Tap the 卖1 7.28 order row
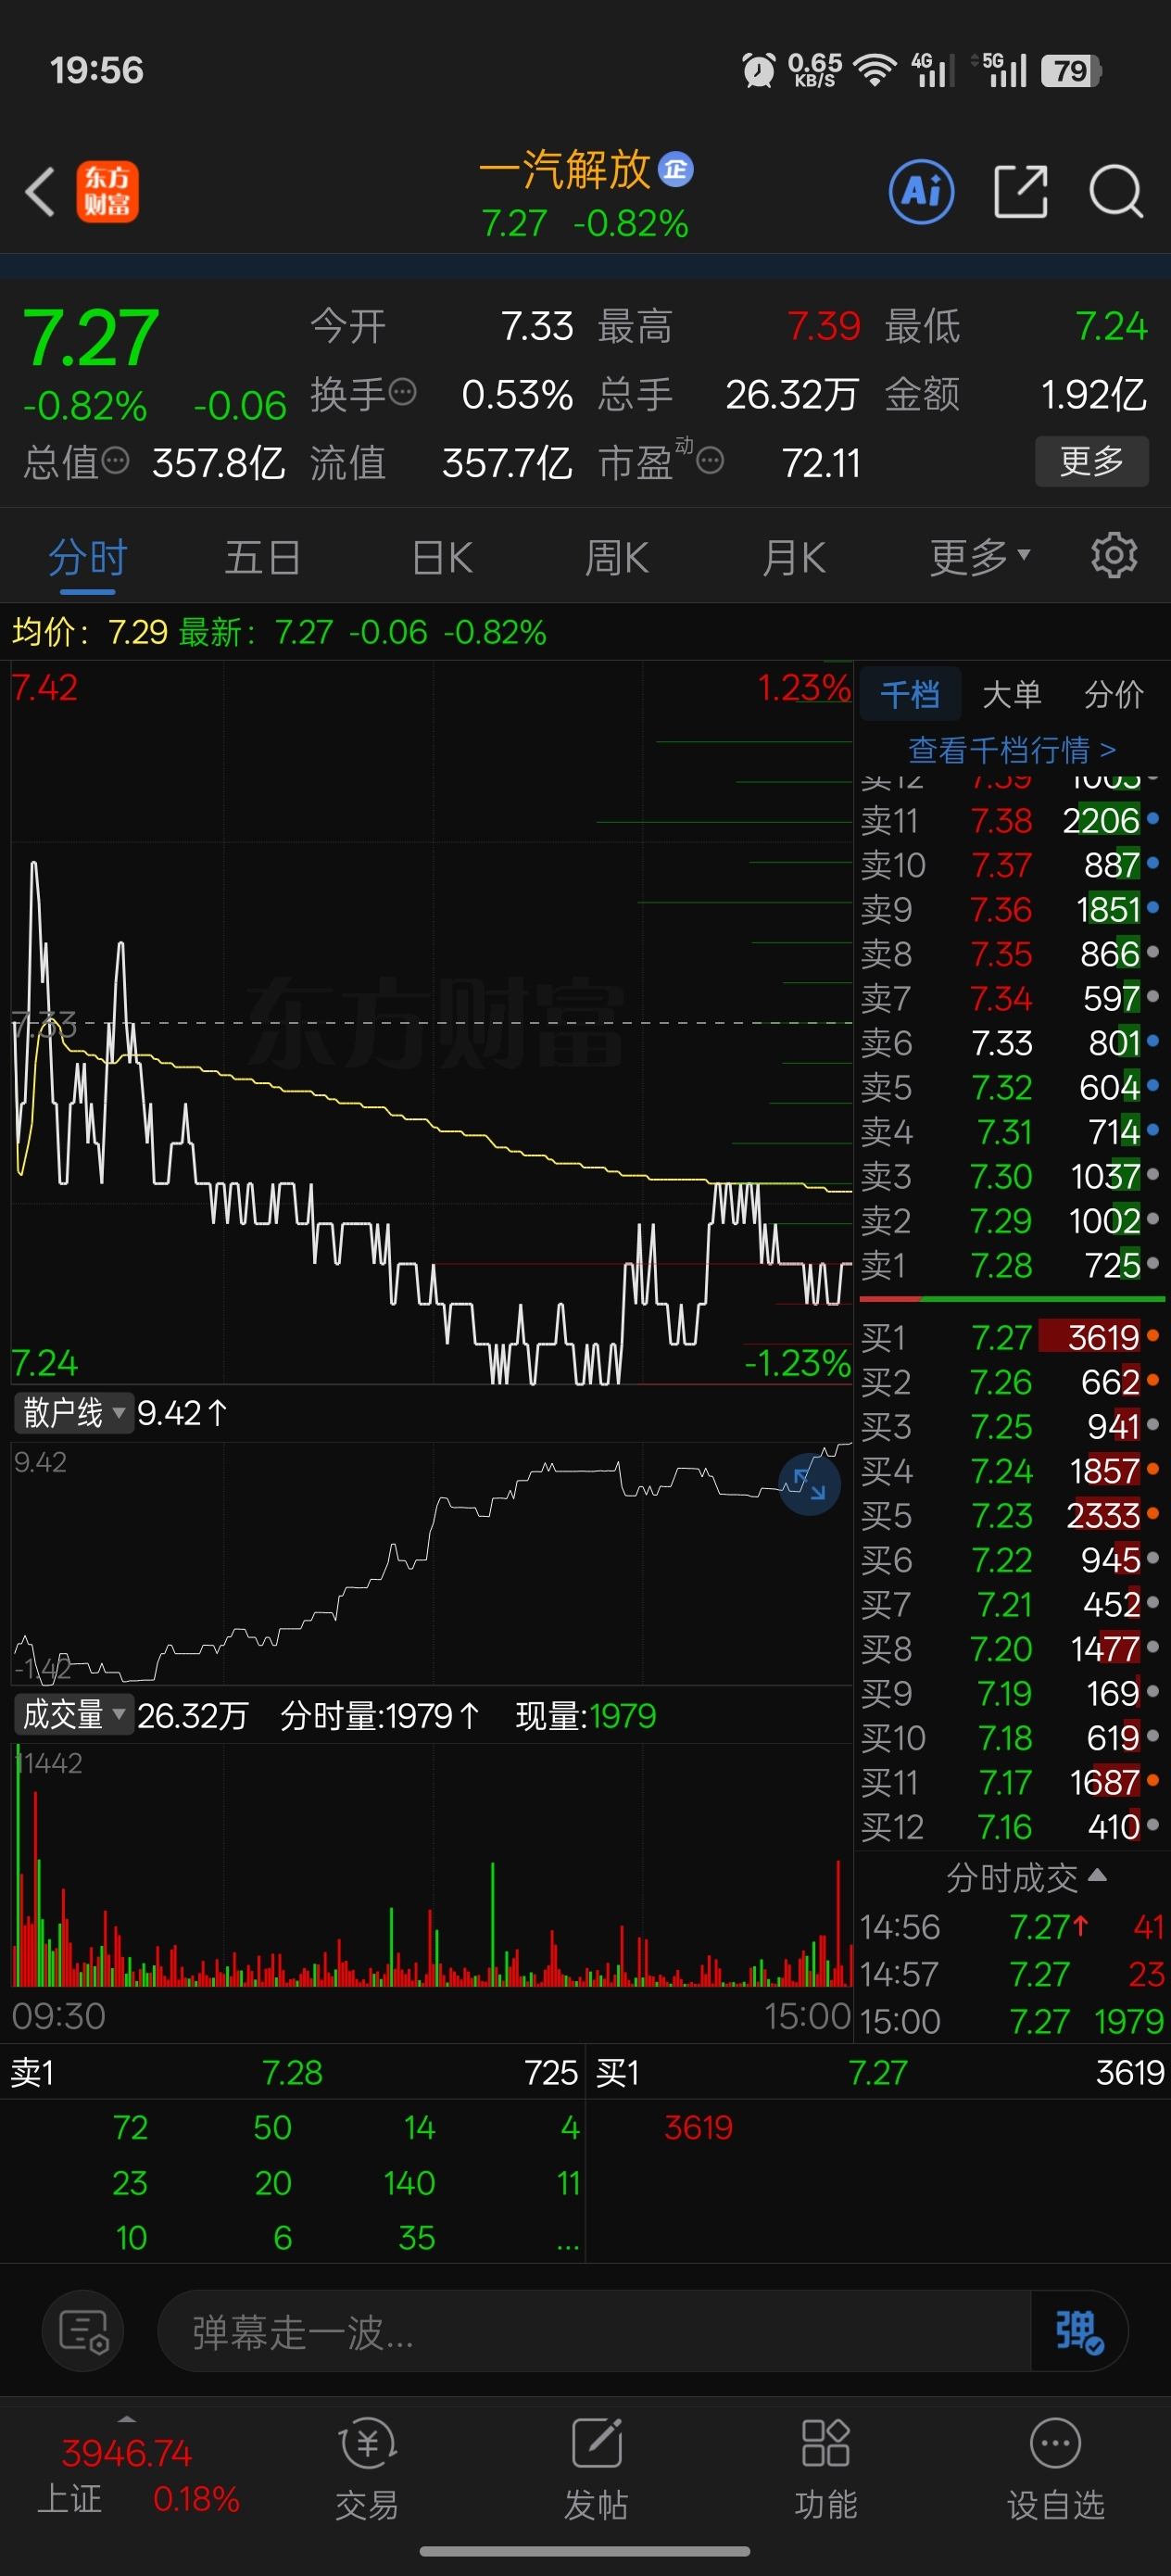The image size is (1171, 2576). (1011, 1265)
